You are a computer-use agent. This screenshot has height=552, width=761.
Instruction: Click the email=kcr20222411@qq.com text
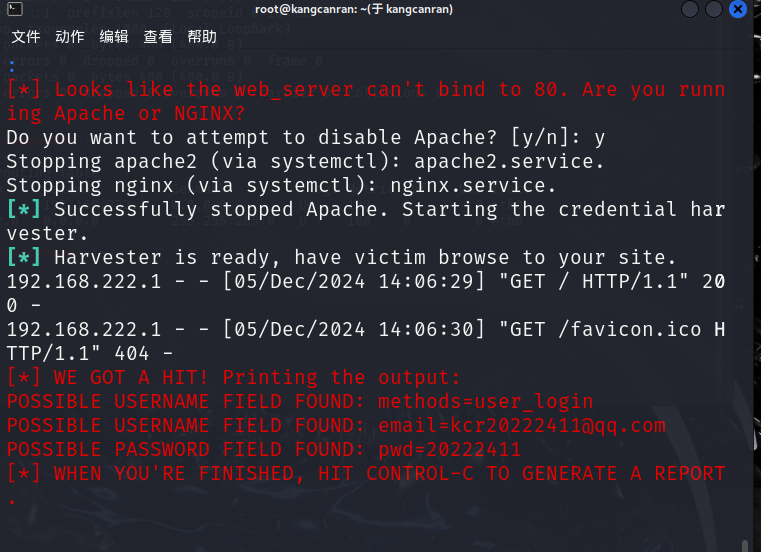click(x=522, y=426)
